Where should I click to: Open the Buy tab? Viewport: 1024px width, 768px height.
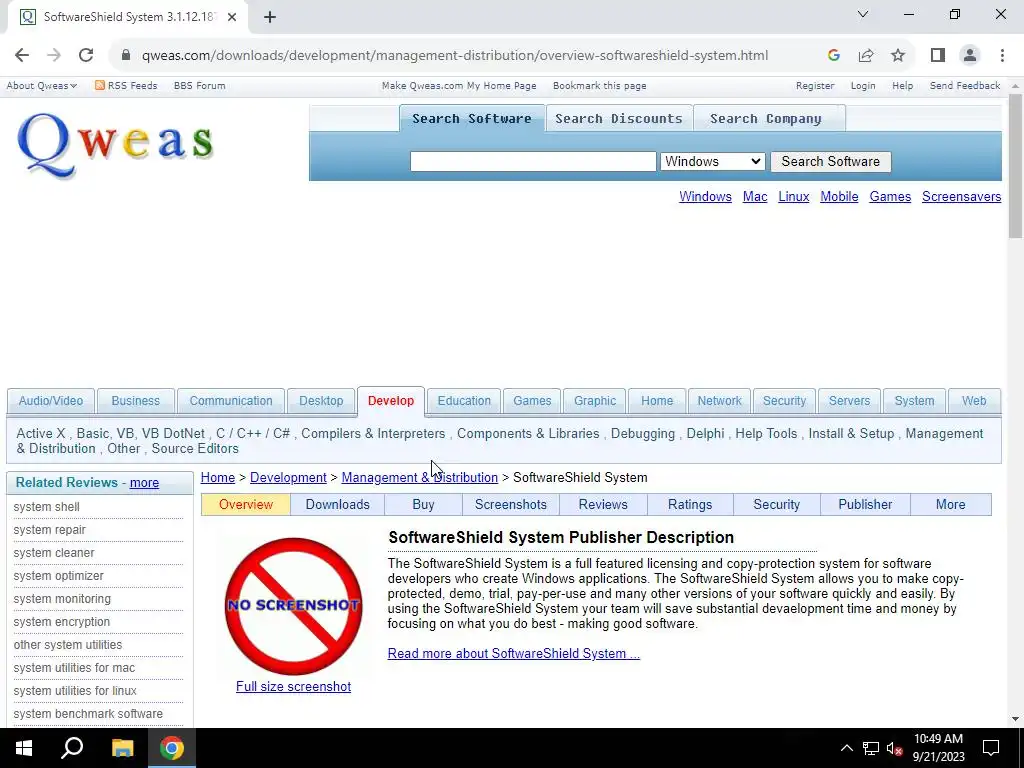[423, 505]
